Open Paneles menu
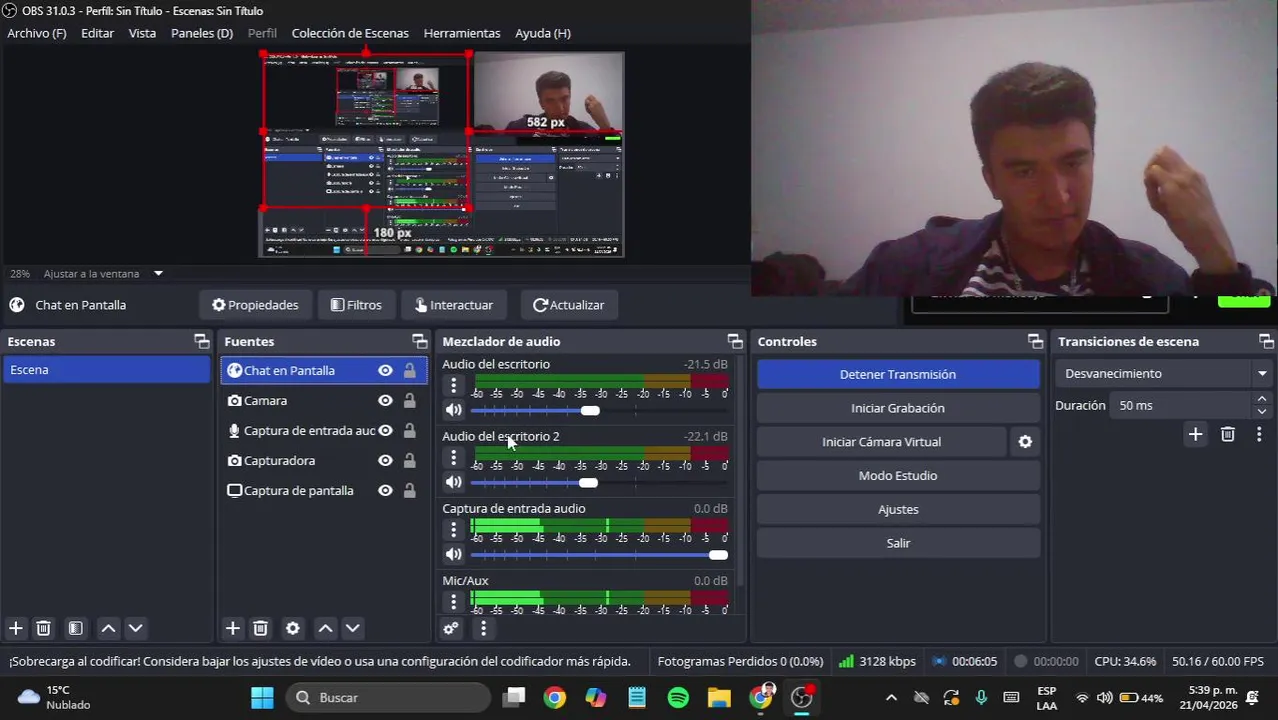This screenshot has height=720, width=1278. tap(202, 33)
